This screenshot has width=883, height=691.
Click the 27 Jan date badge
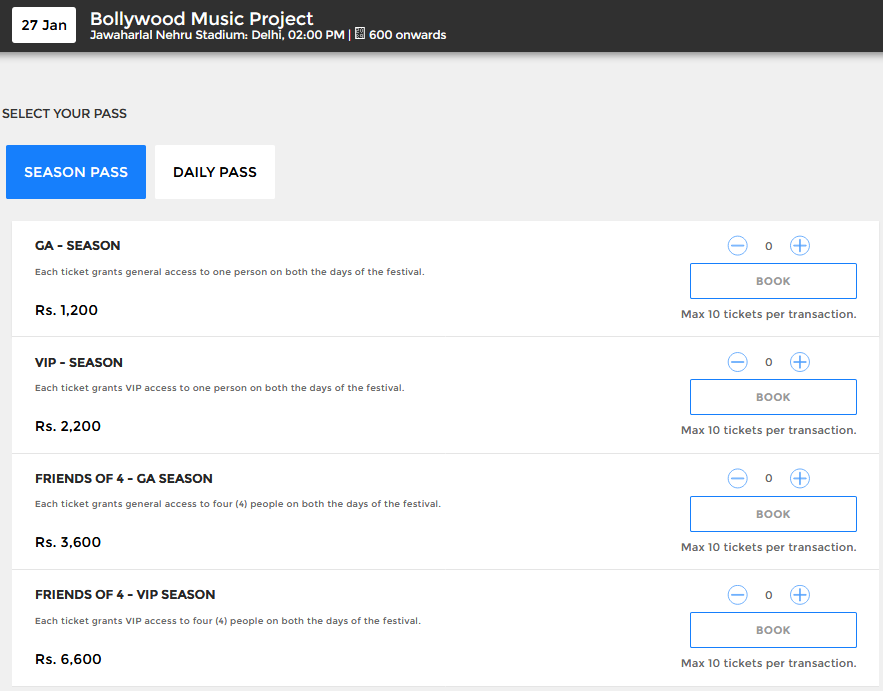44,25
